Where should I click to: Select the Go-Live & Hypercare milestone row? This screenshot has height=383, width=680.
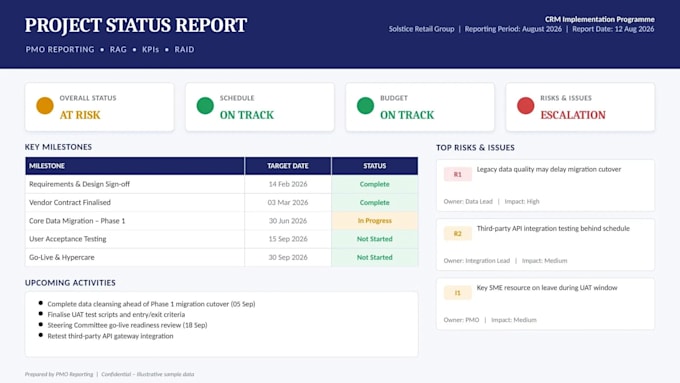point(222,257)
